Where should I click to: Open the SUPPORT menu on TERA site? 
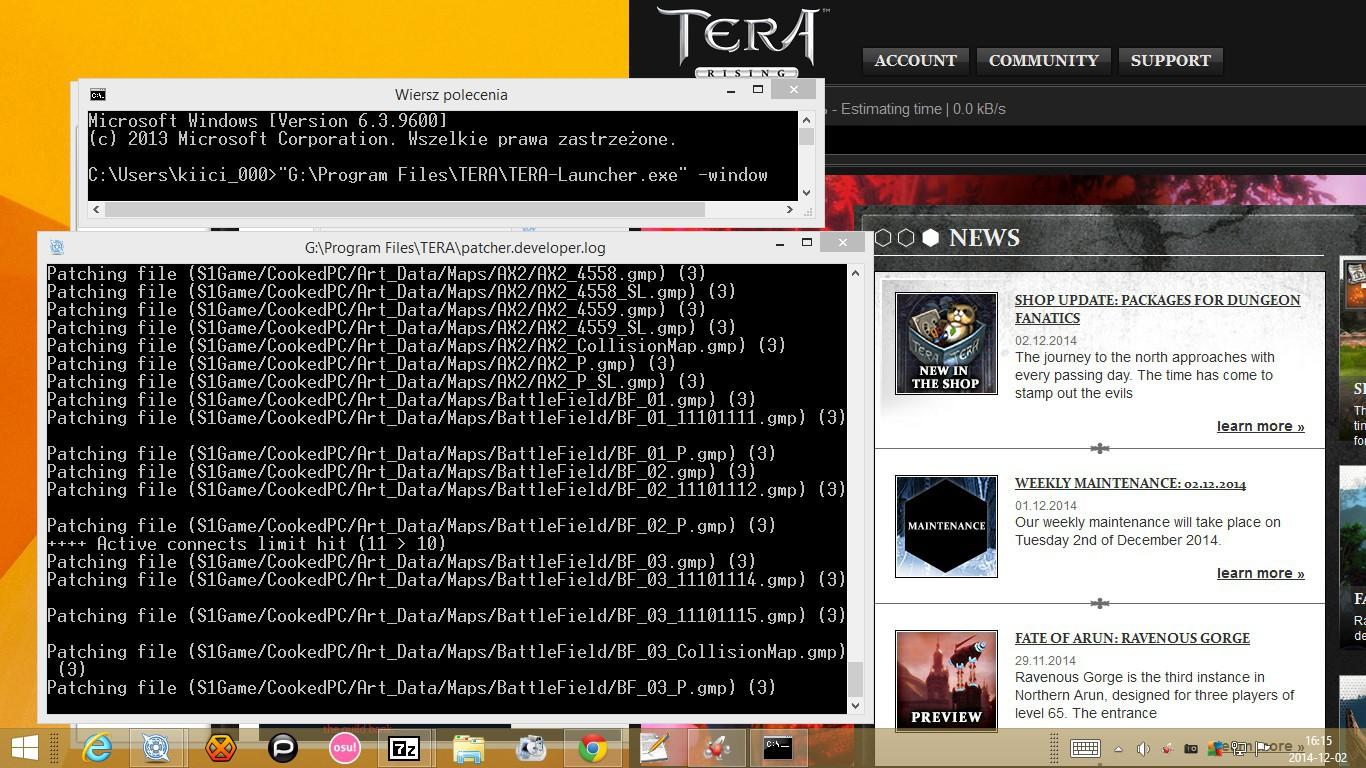[1170, 60]
